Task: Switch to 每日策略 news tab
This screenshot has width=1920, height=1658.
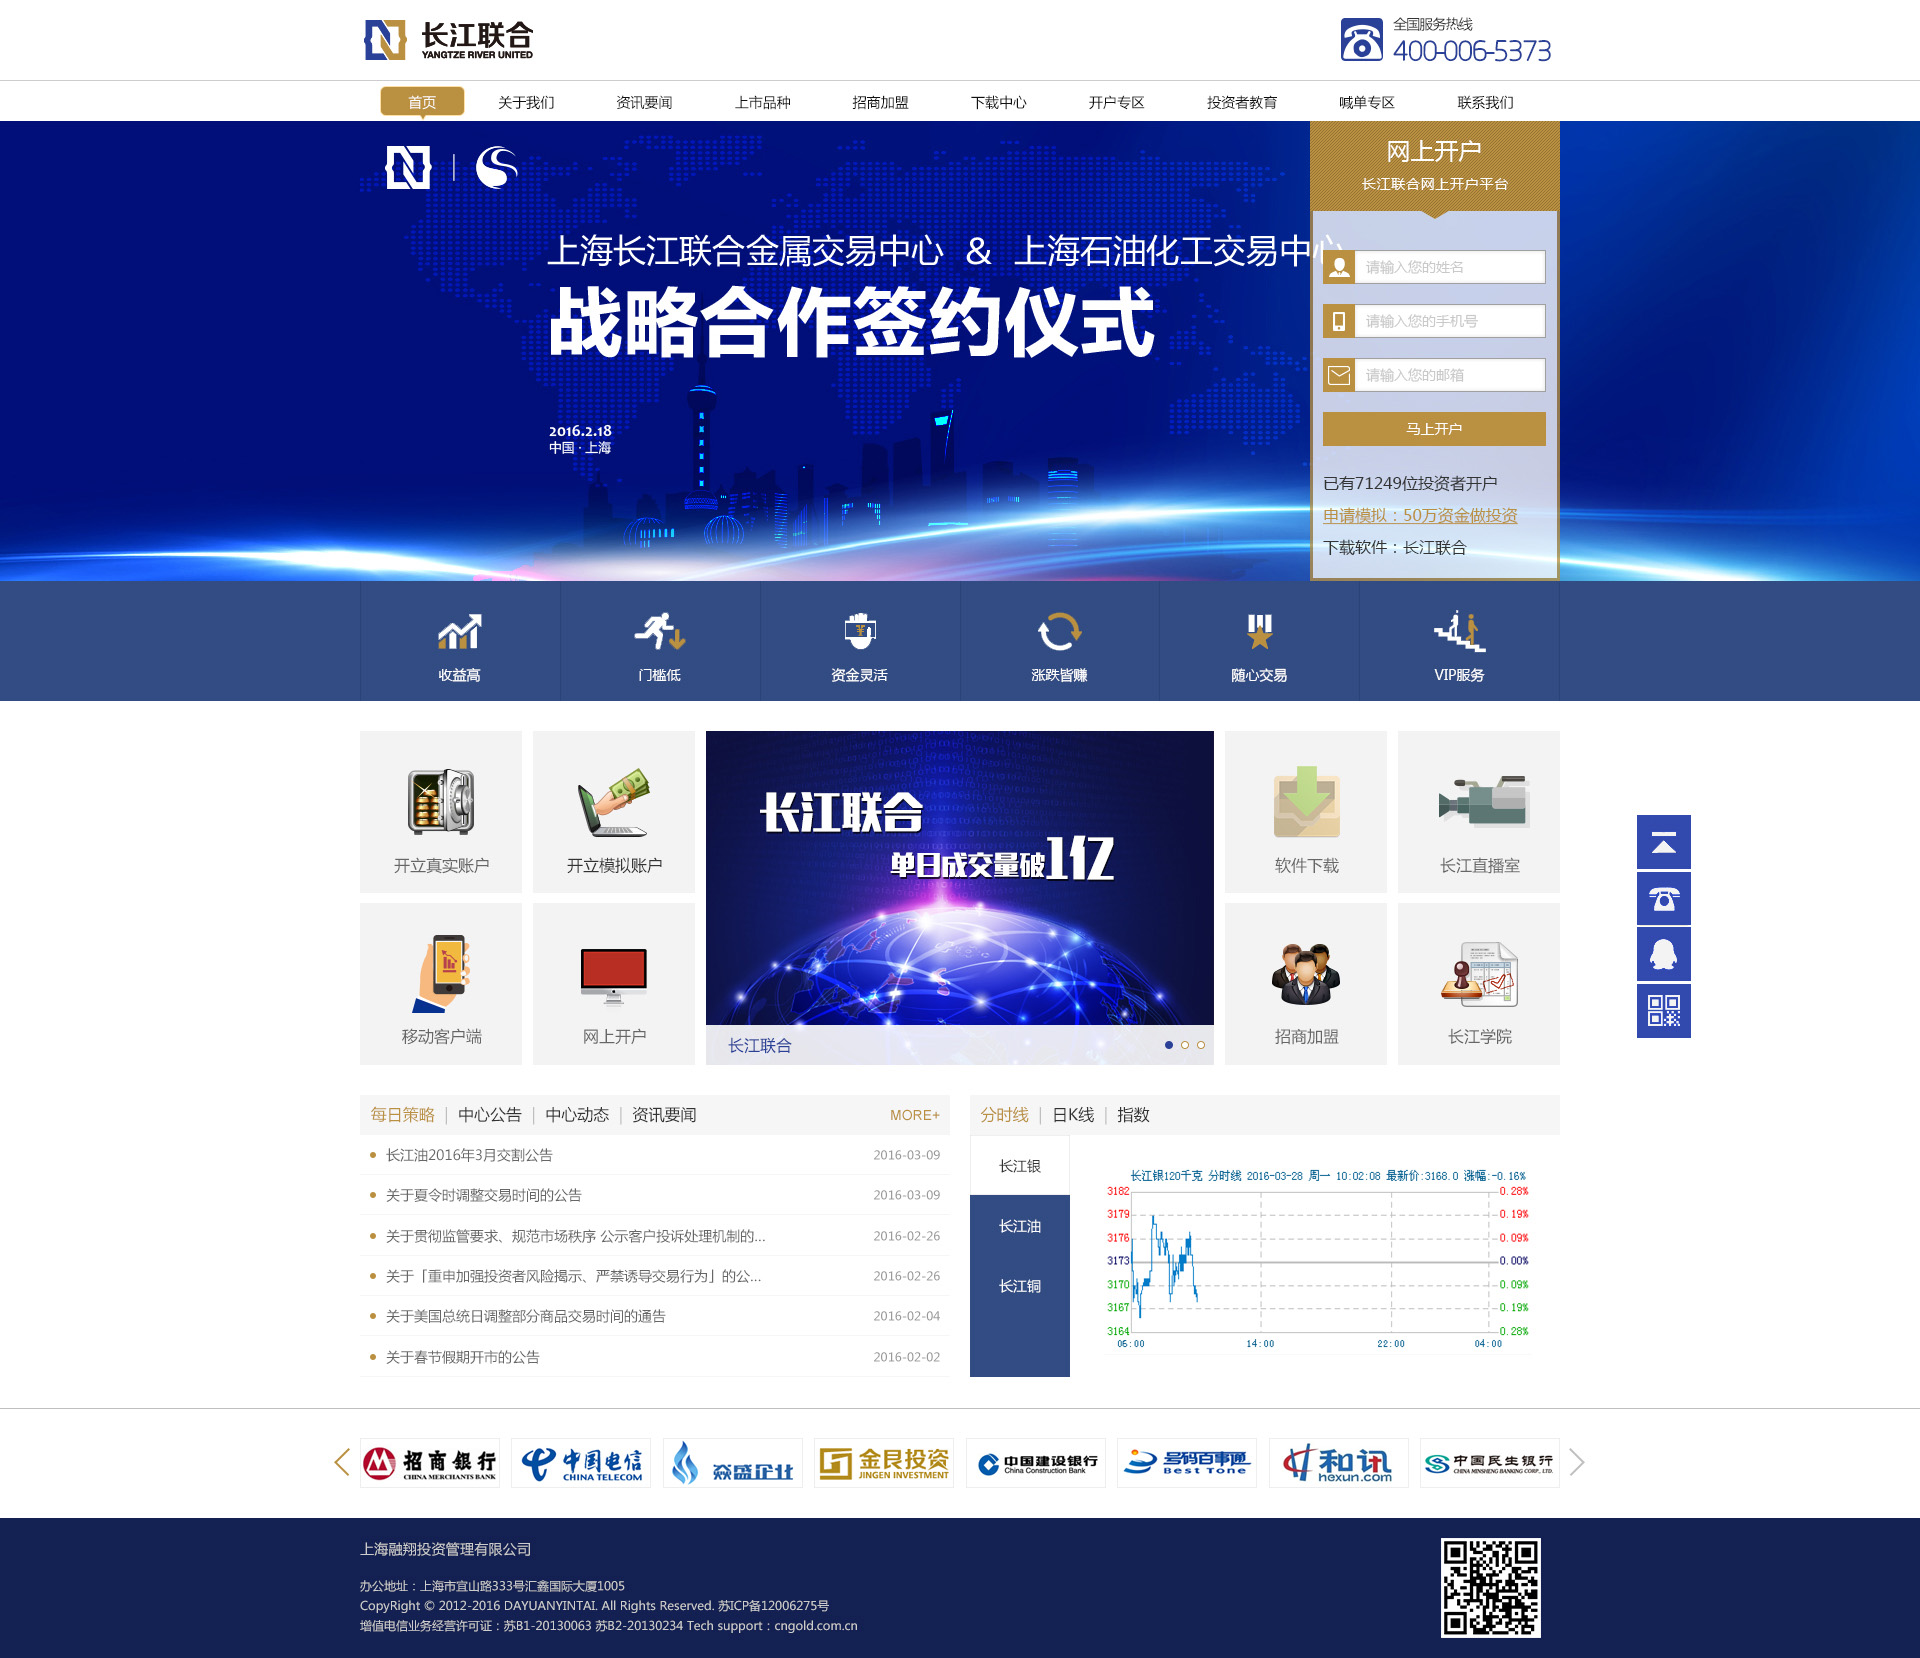Action: pyautogui.click(x=402, y=1115)
